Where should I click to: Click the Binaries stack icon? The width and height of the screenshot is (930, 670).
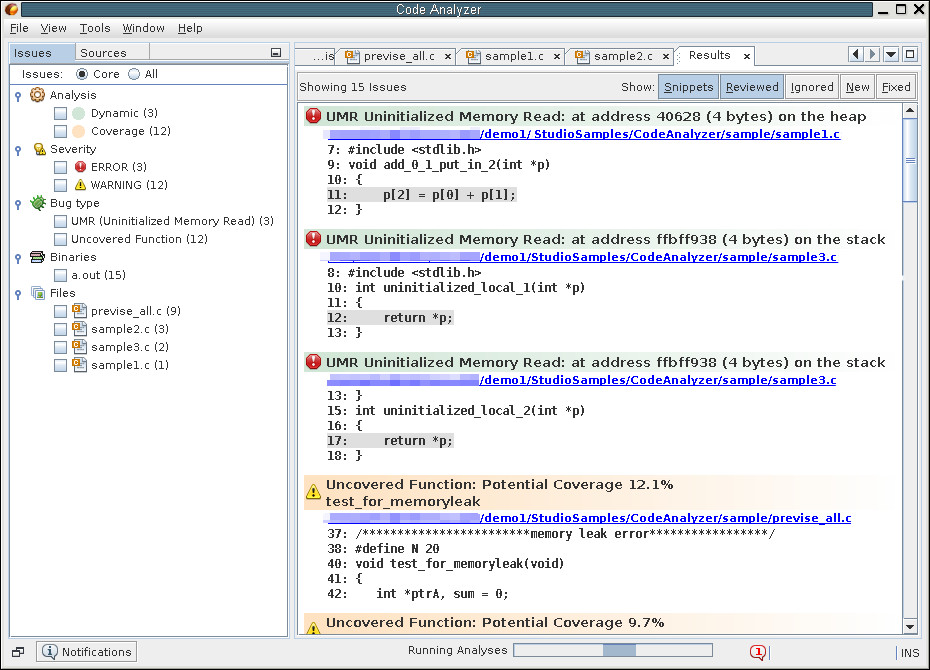coord(38,257)
